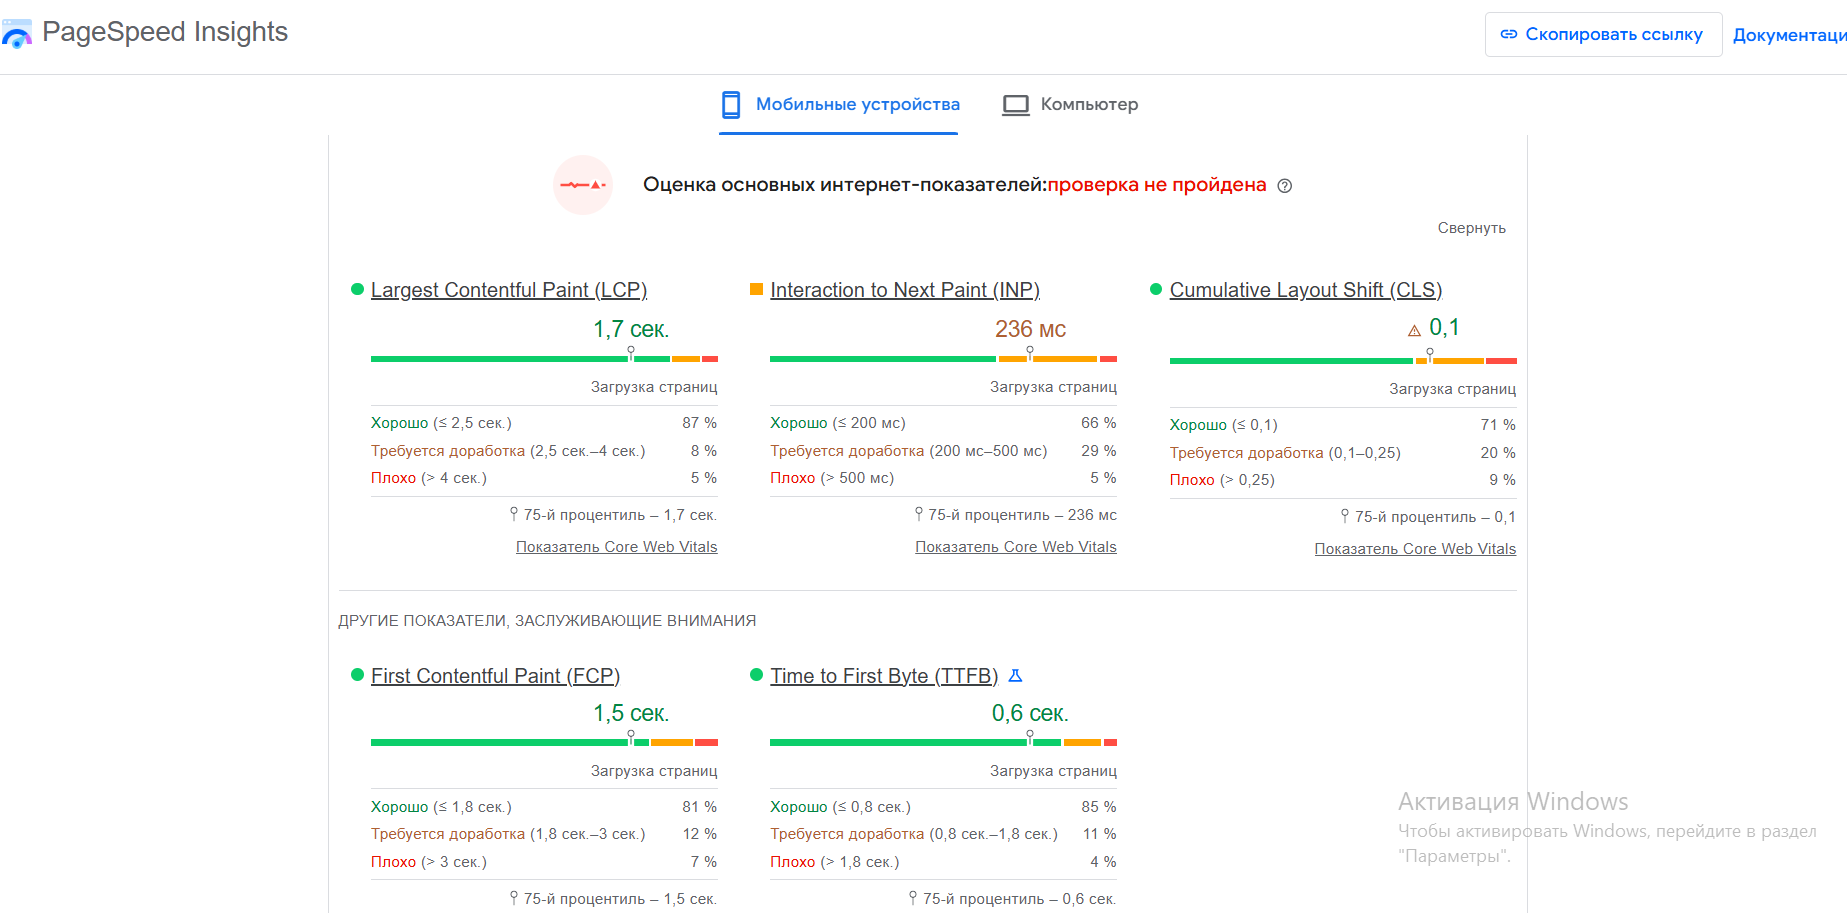Click the text 75-й процентиль – 1,7 сек.
Image resolution: width=1847 pixels, height=913 pixels.
[621, 515]
